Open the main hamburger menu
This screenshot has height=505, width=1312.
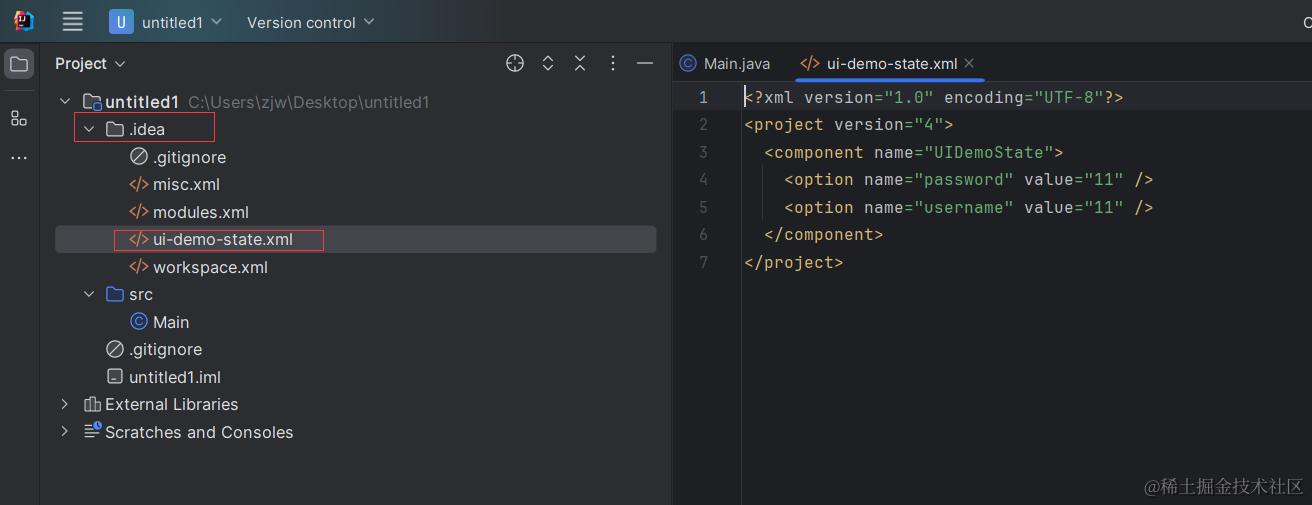(72, 21)
